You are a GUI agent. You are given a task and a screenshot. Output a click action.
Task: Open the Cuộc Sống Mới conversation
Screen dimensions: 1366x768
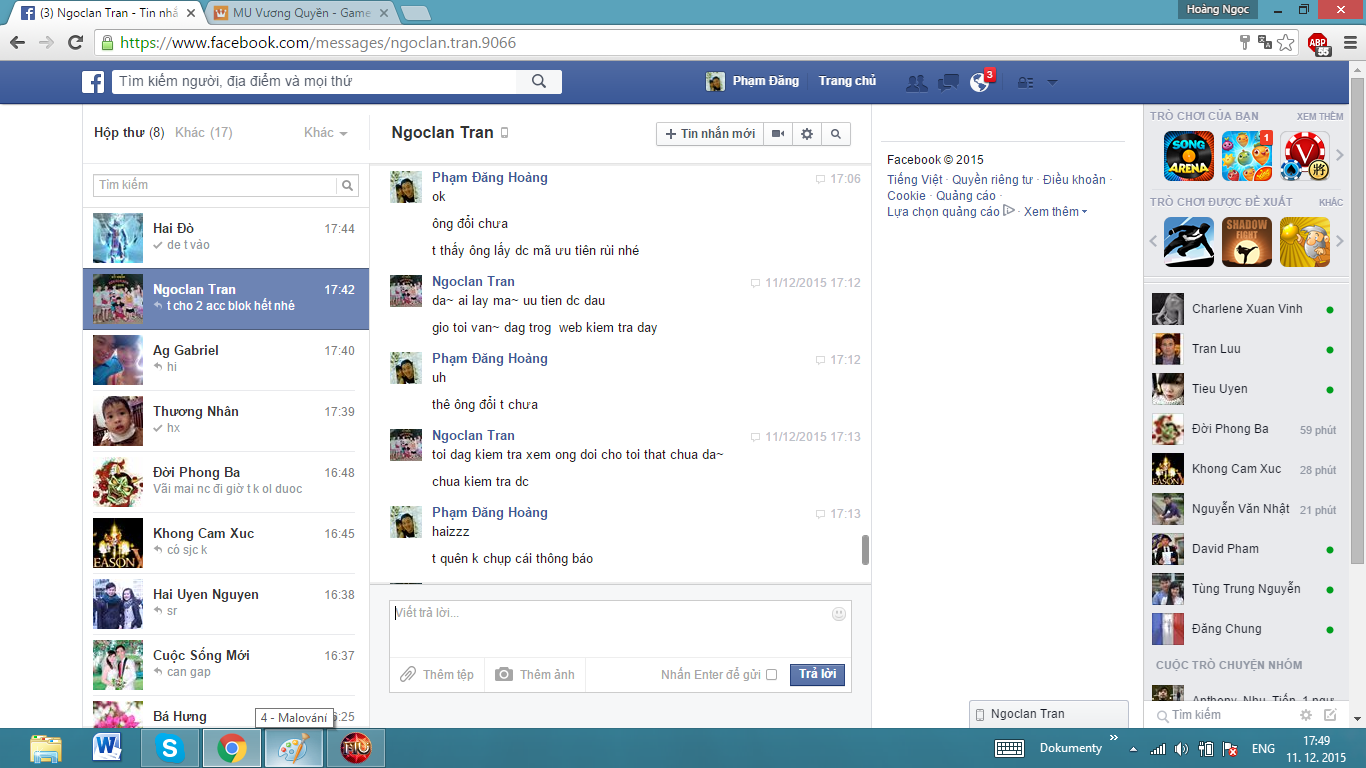click(226, 665)
